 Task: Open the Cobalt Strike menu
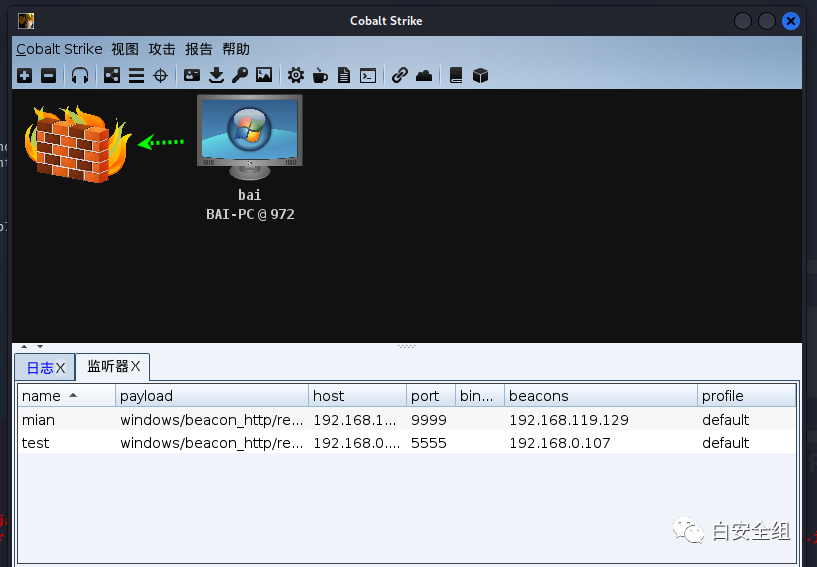click(x=59, y=49)
